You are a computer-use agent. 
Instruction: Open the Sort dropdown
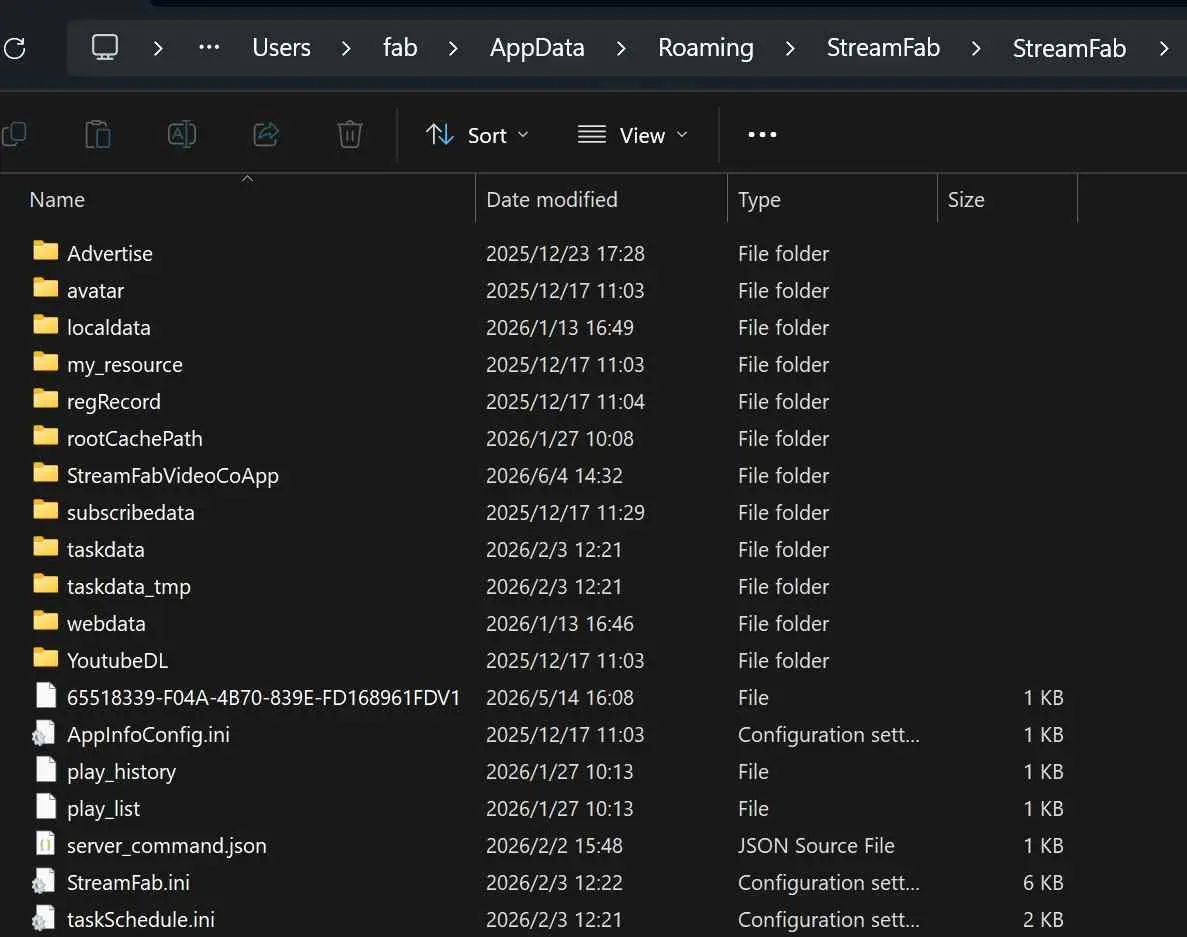[478, 135]
